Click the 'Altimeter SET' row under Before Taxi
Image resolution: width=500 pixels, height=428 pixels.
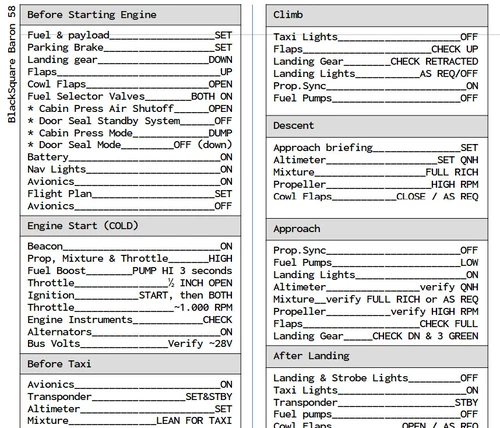[130, 409]
